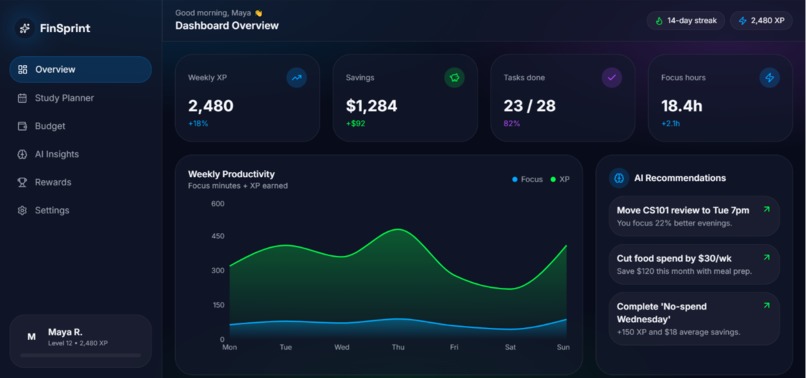Click the Mon label on chart axis
Image resolution: width=806 pixels, height=378 pixels.
[229, 348]
